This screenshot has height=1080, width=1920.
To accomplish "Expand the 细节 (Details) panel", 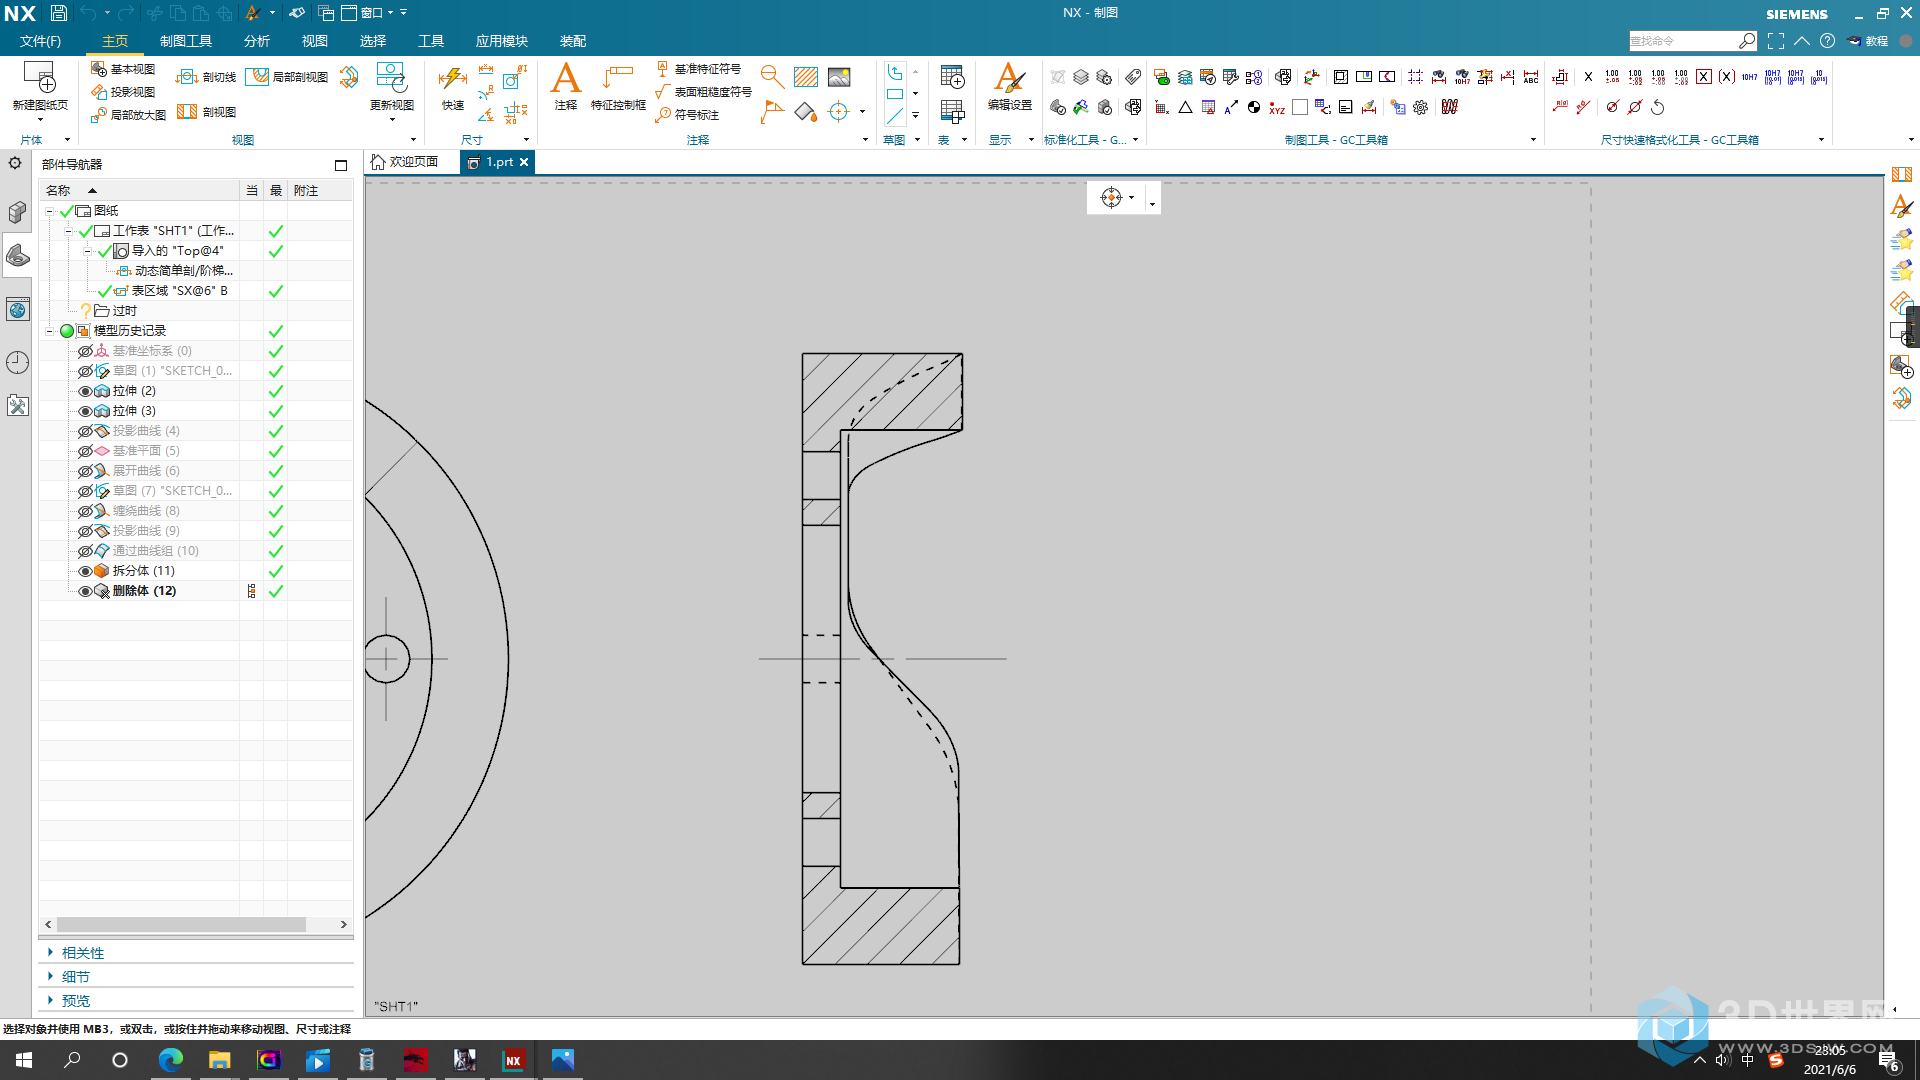I will point(50,976).
